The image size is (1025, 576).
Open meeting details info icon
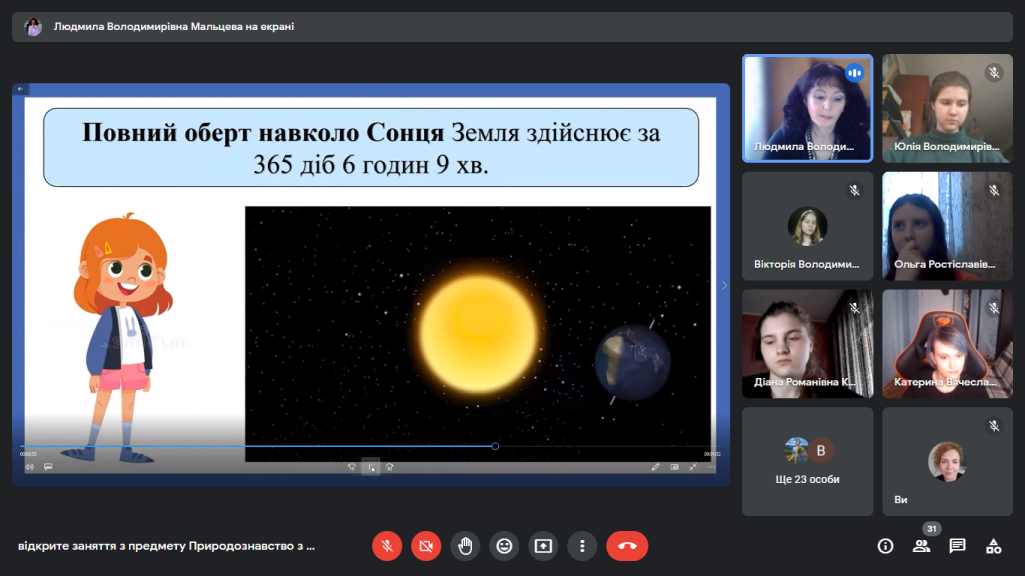(885, 546)
